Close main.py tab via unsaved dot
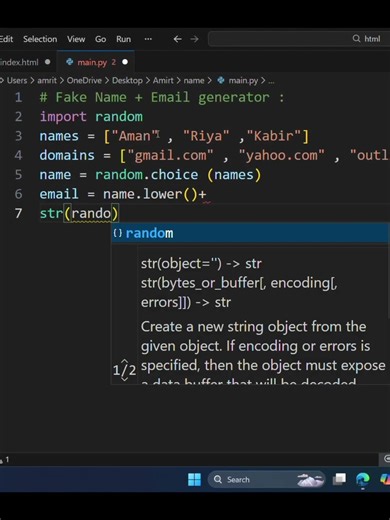 click(x=125, y=62)
